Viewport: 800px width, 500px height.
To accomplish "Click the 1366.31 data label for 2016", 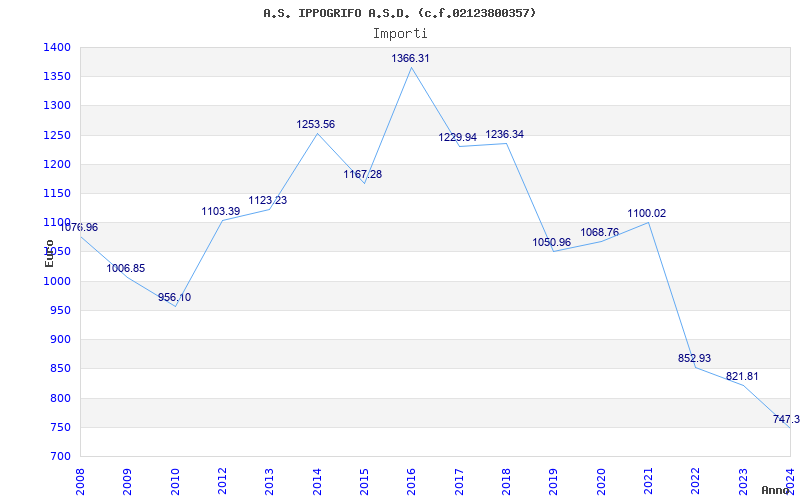I will coord(410,58).
